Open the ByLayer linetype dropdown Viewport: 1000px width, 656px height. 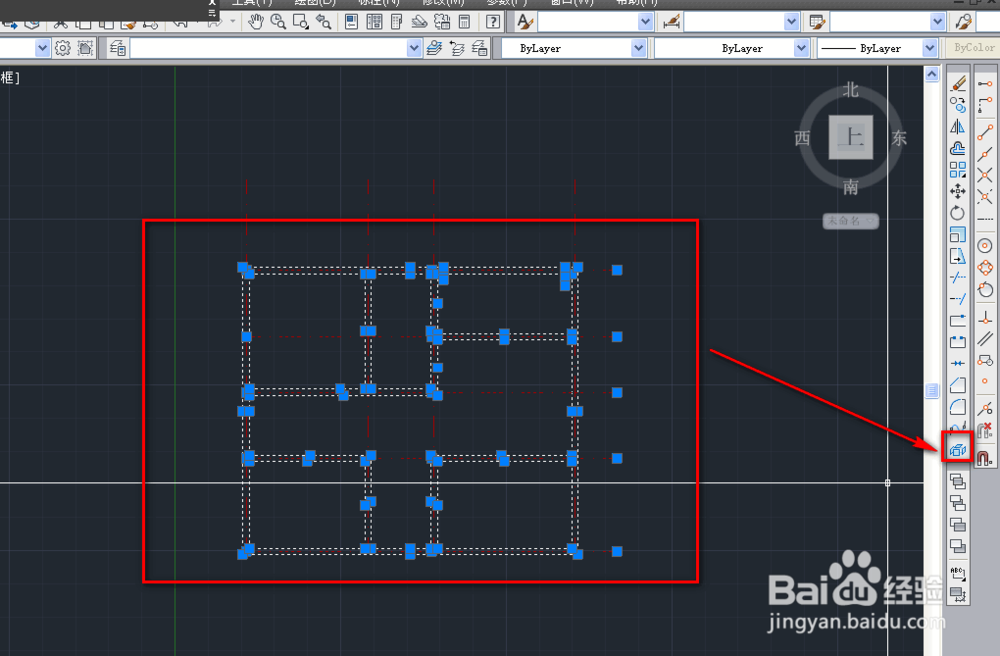802,48
